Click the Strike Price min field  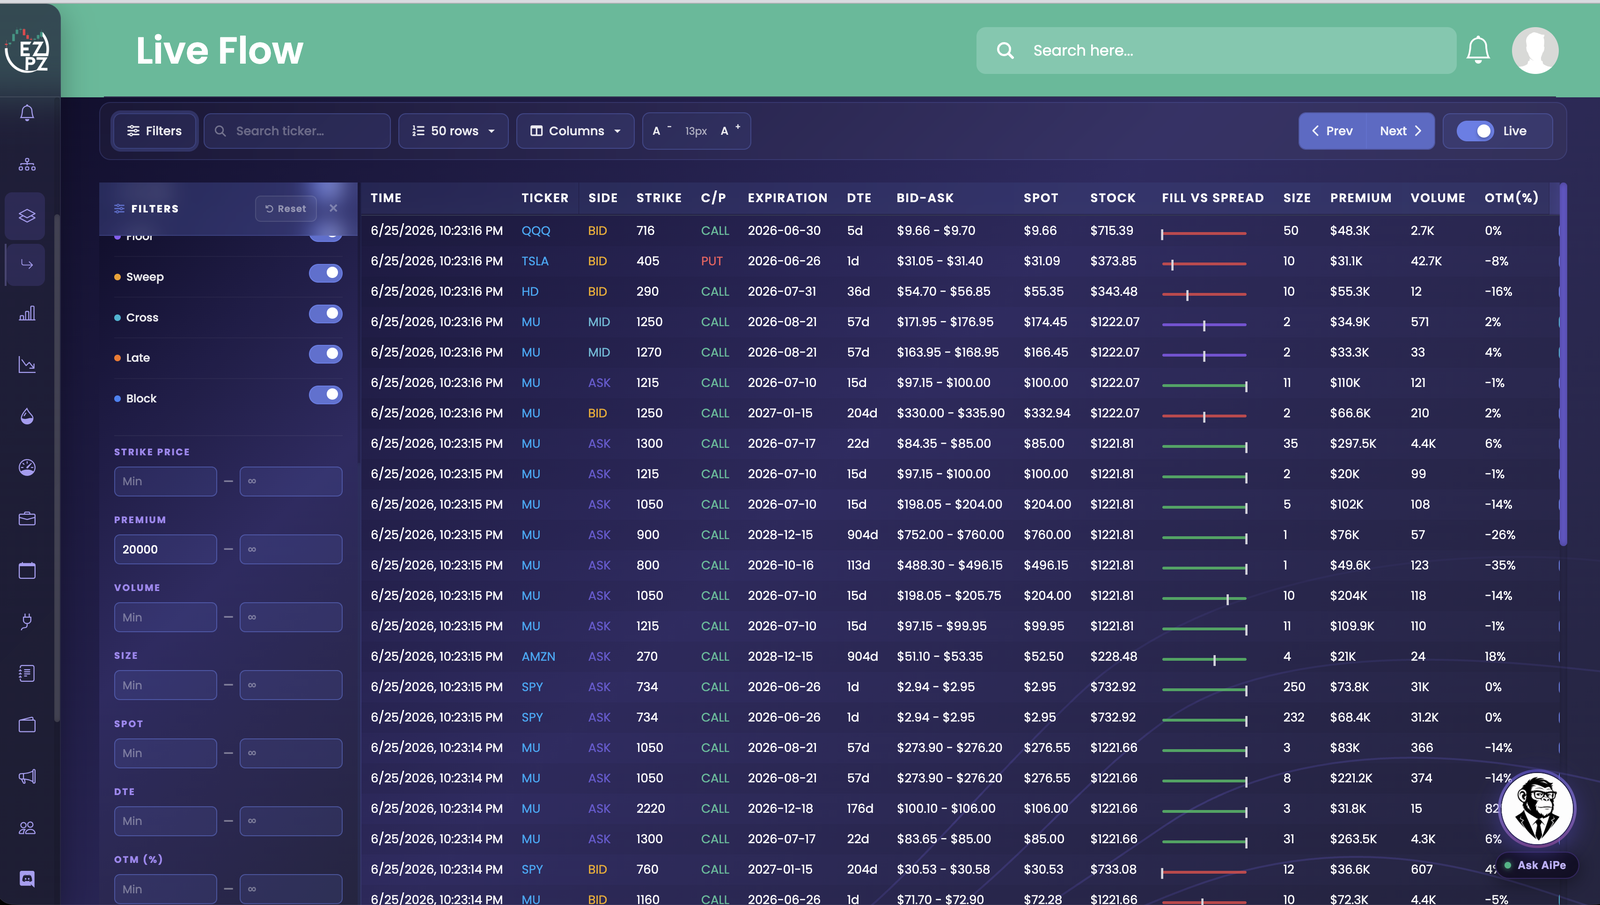tap(165, 481)
